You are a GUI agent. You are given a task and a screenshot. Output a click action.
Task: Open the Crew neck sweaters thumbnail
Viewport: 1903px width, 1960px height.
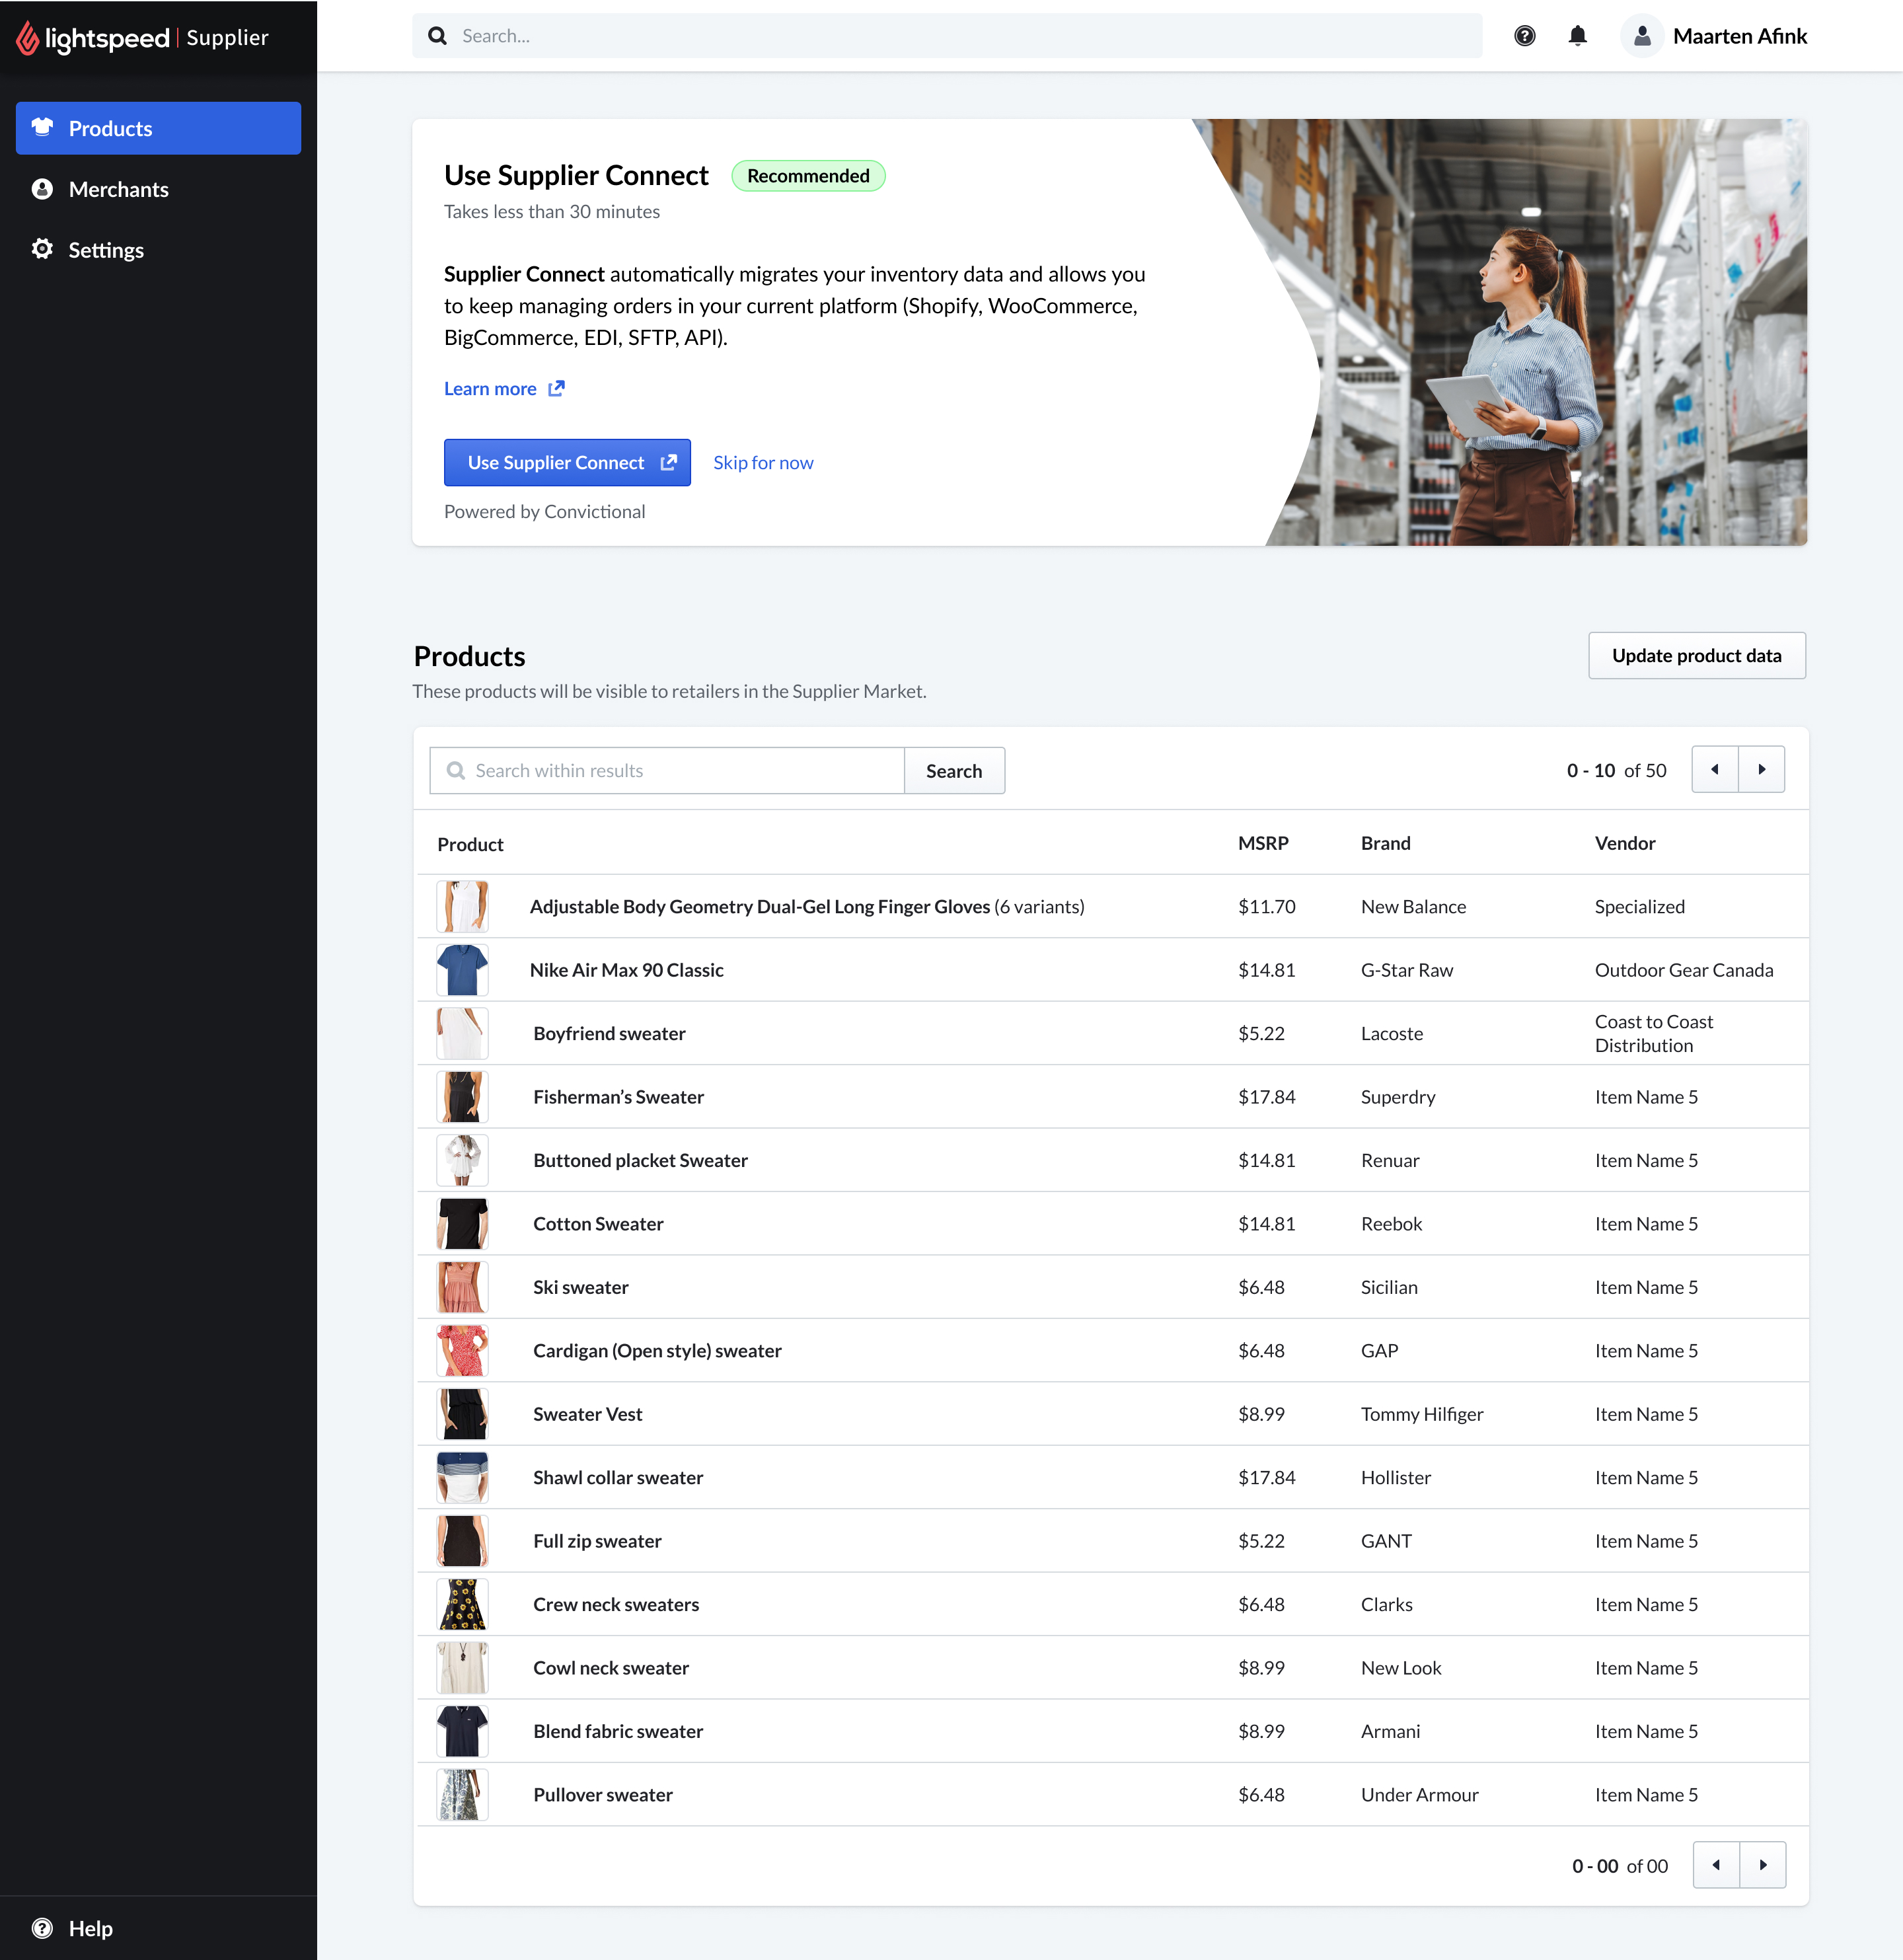[x=462, y=1605]
